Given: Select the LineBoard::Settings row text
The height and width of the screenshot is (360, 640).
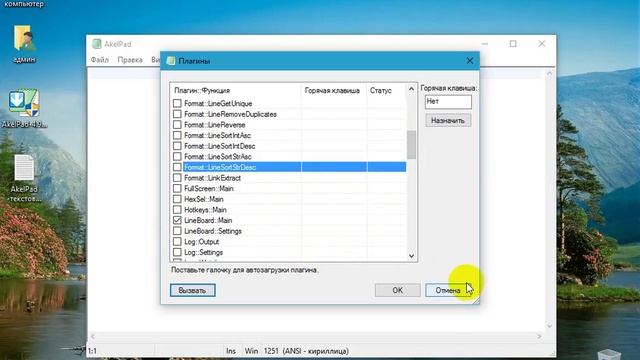Looking at the screenshot, I should point(213,231).
